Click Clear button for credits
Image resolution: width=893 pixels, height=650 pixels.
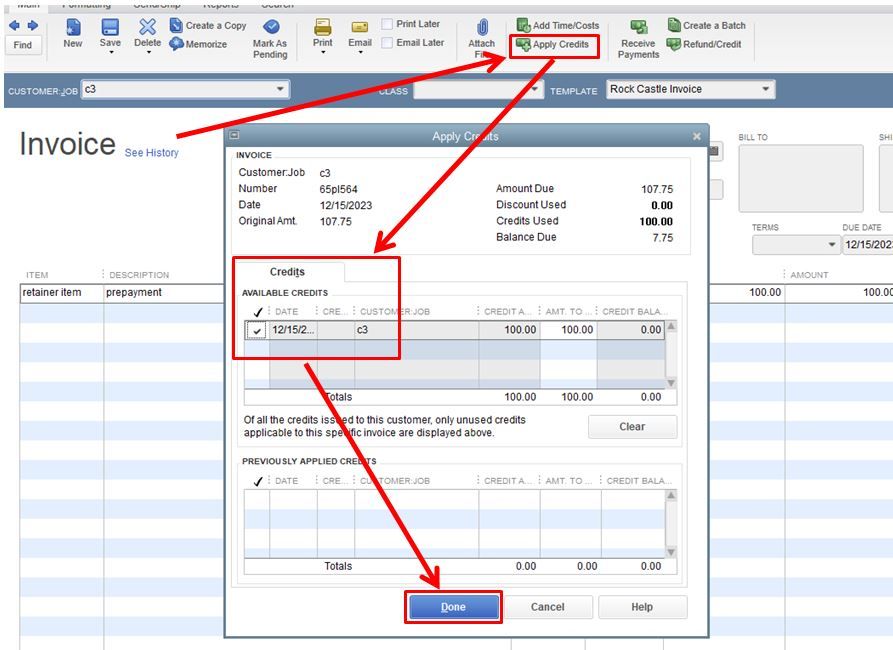click(x=632, y=427)
